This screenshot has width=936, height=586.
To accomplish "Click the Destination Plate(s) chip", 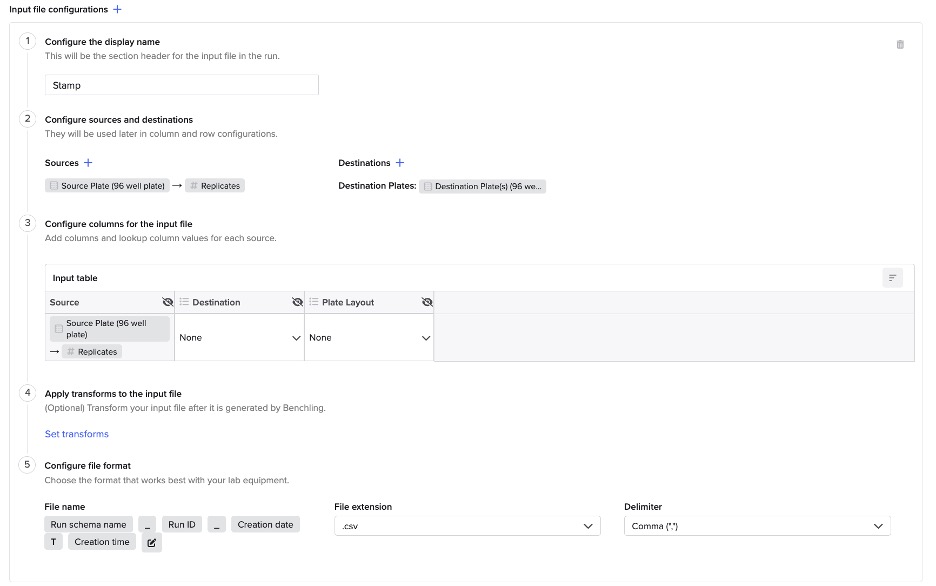I will (483, 186).
